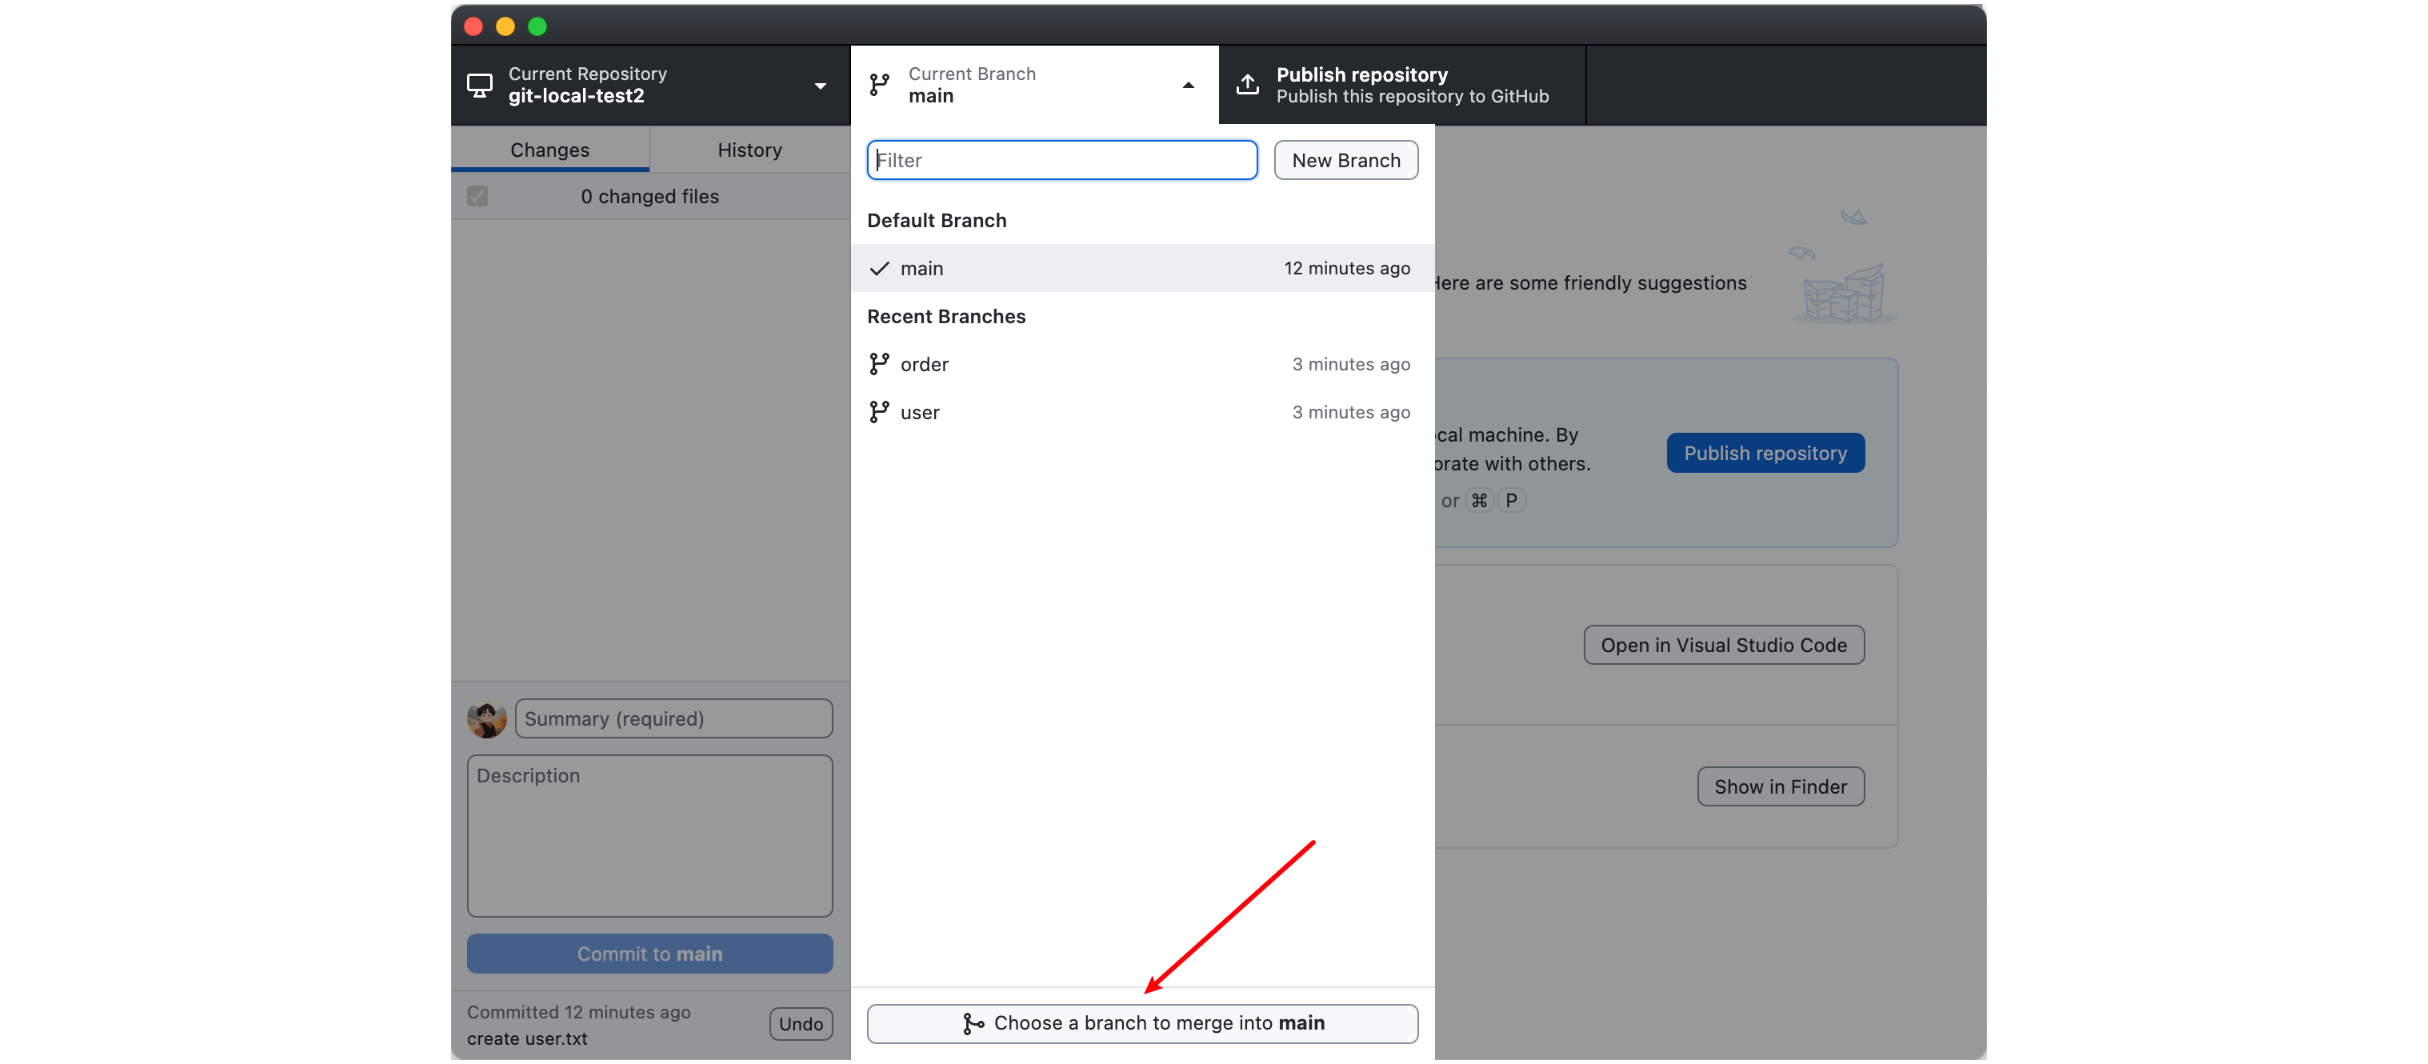Click the upload icon for Publish repository
This screenshot has width=2428, height=1064.
(1247, 85)
